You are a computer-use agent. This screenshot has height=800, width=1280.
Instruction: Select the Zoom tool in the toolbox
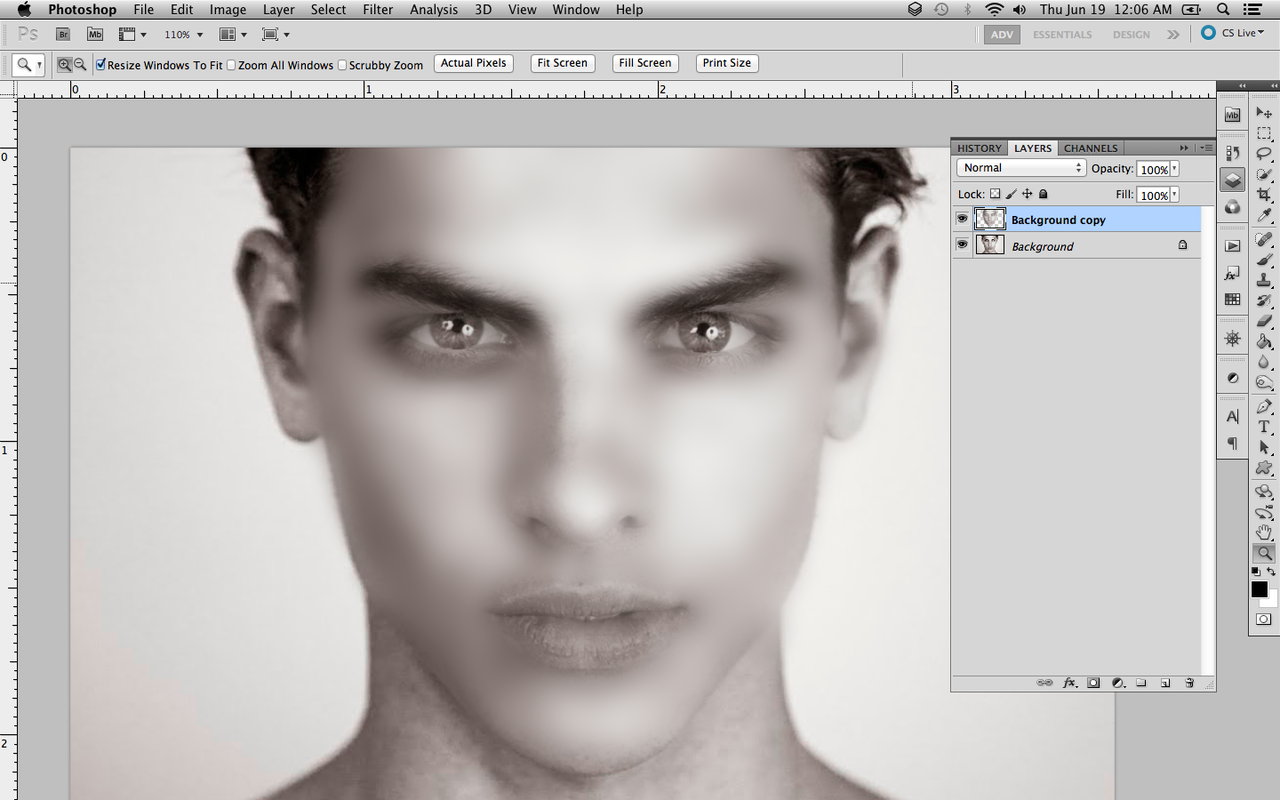(1264, 551)
